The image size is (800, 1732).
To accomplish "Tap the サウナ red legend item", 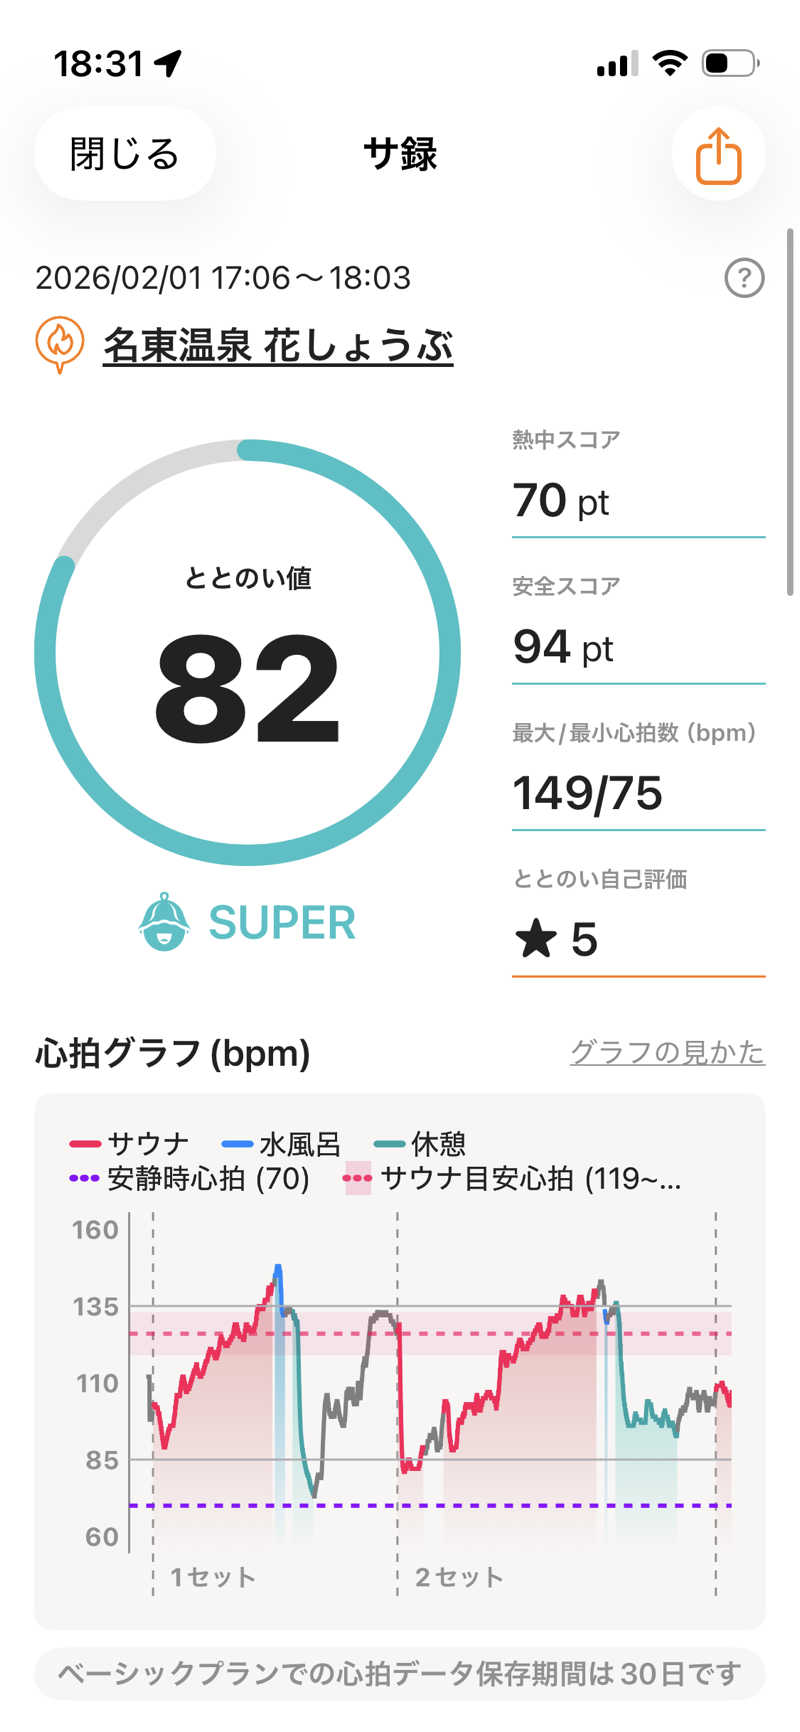I will click(129, 1143).
